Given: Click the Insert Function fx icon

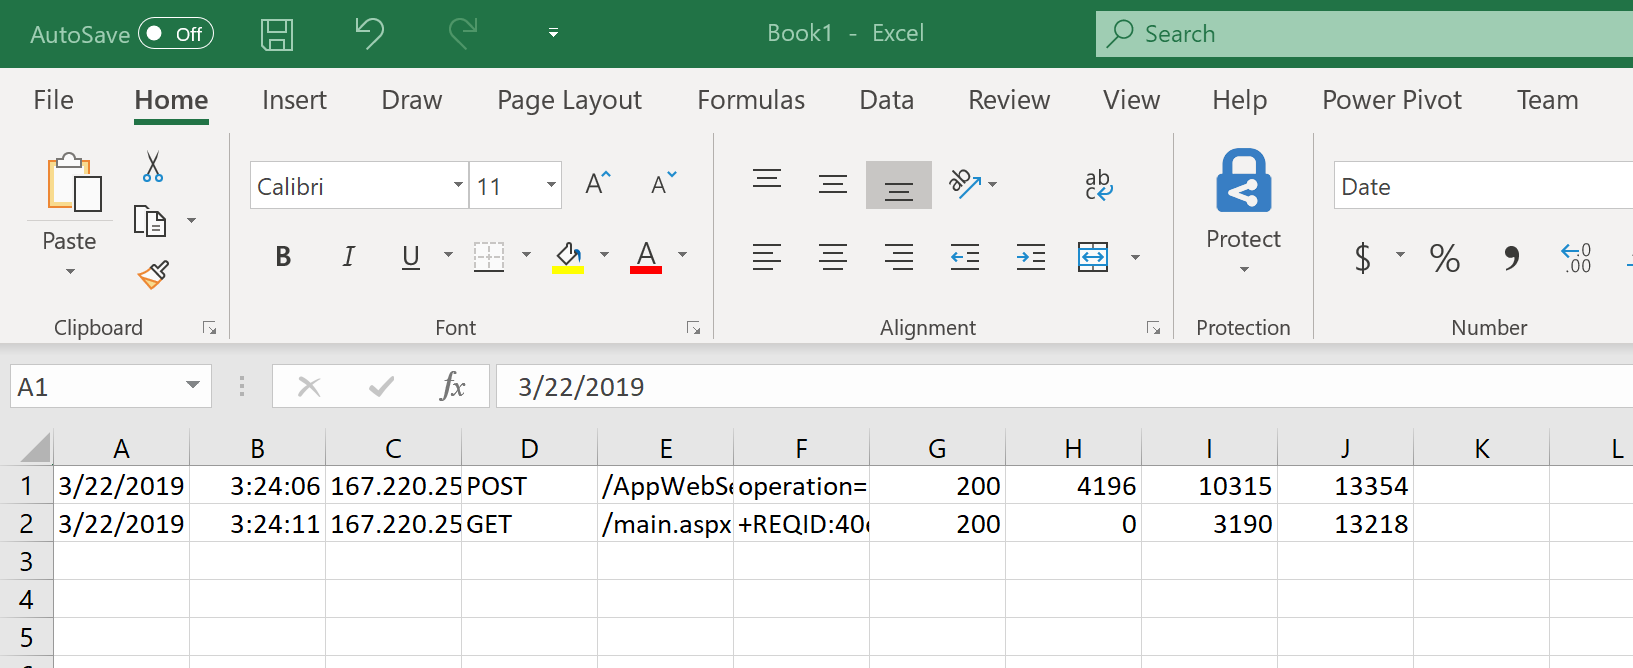Looking at the screenshot, I should (x=452, y=386).
